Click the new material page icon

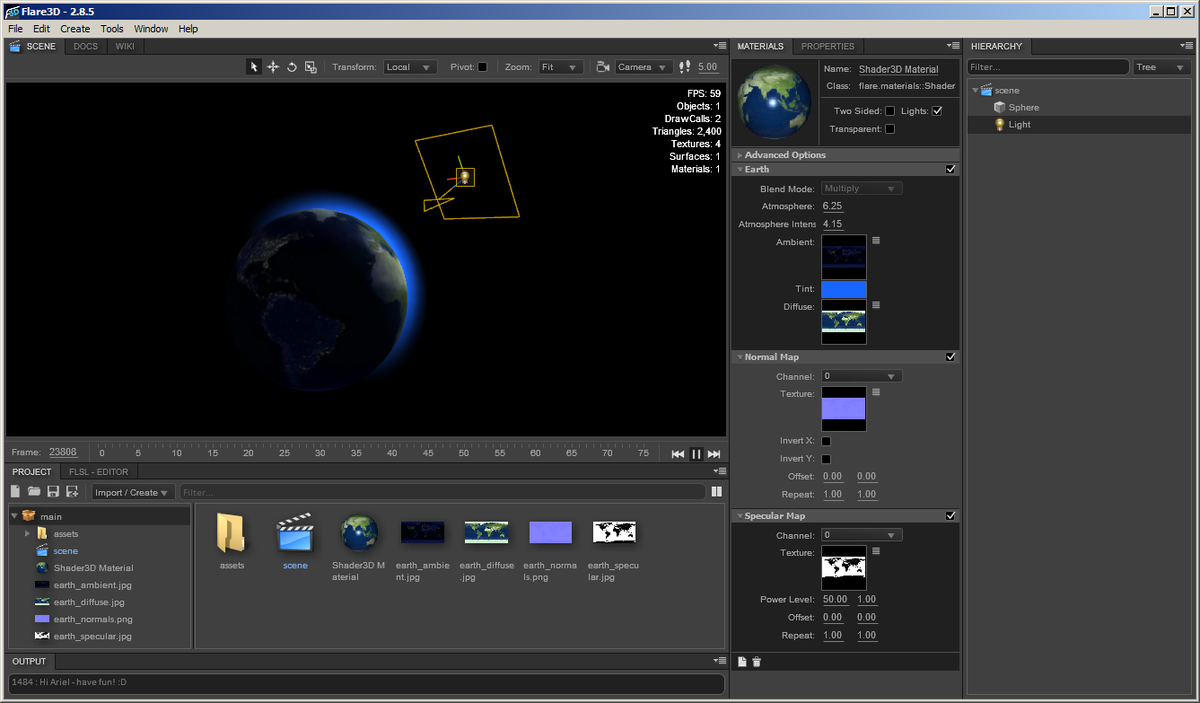(x=742, y=662)
